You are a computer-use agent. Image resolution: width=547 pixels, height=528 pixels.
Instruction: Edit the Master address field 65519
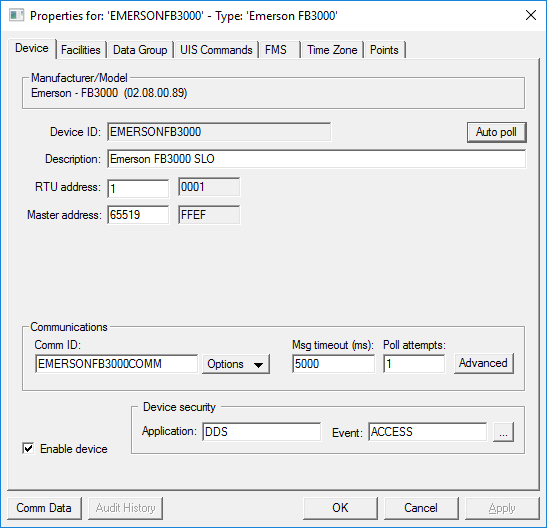(138, 215)
